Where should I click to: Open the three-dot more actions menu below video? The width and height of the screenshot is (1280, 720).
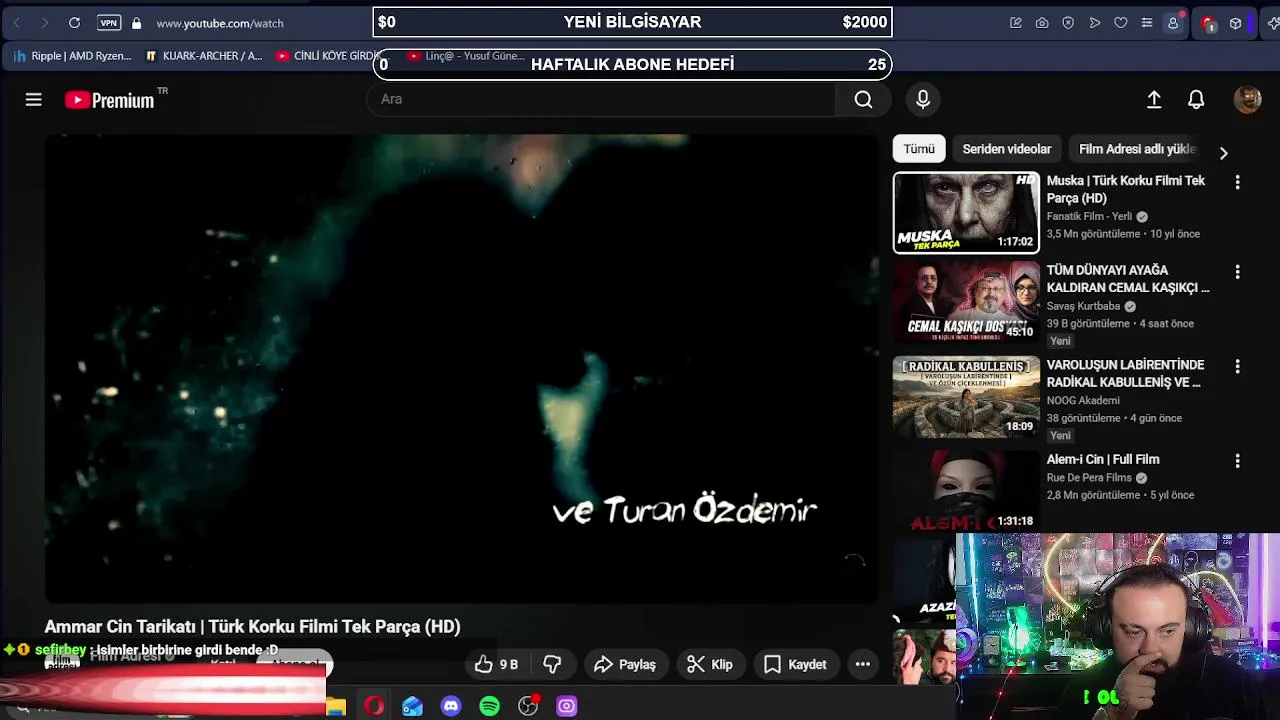coord(863,664)
